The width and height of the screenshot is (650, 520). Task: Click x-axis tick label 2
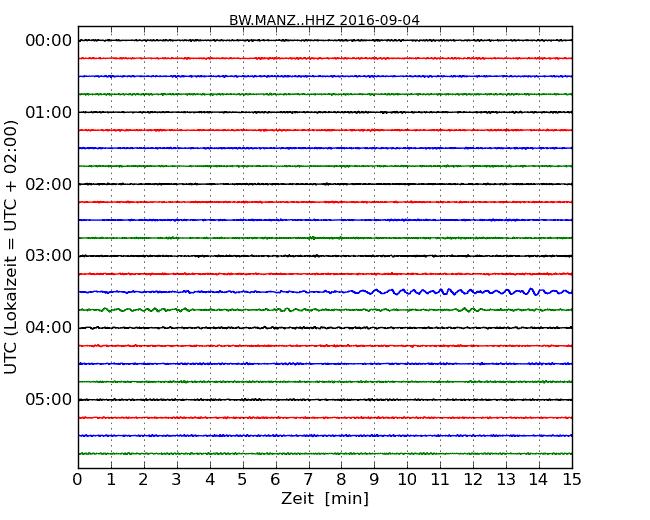(x=143, y=480)
